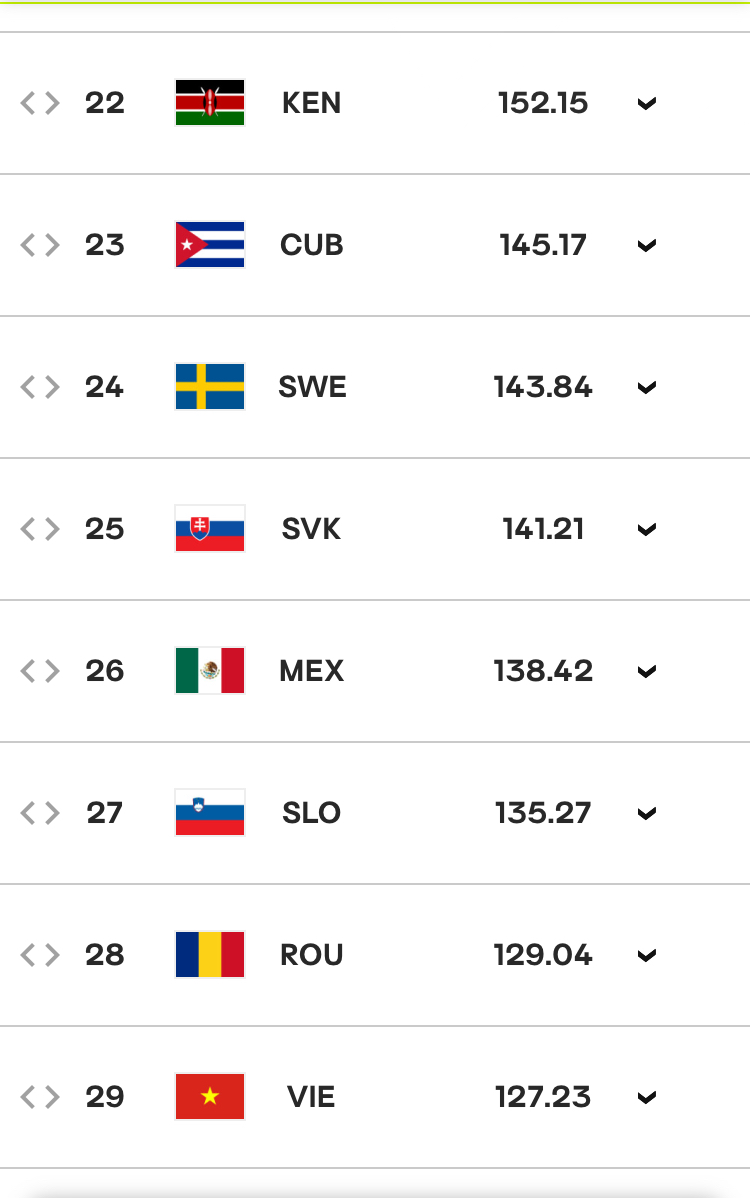This screenshot has width=750, height=1198.
Task: Click the Romania flag icon
Action: tap(210, 954)
